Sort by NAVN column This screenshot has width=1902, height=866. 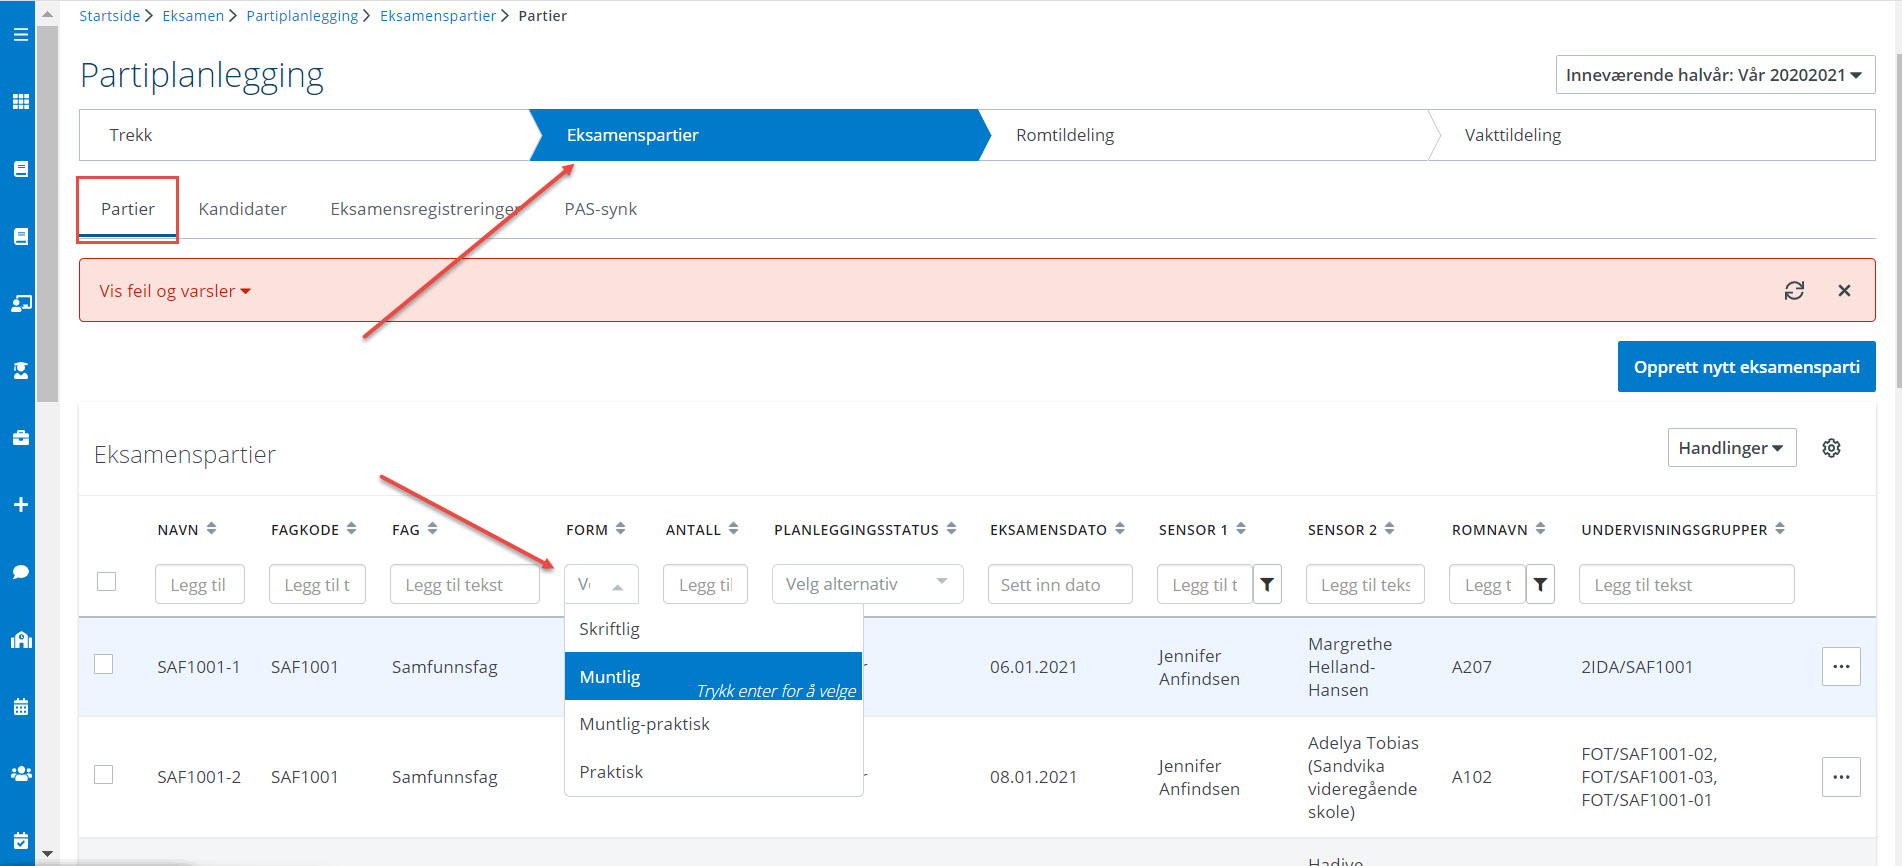point(212,529)
